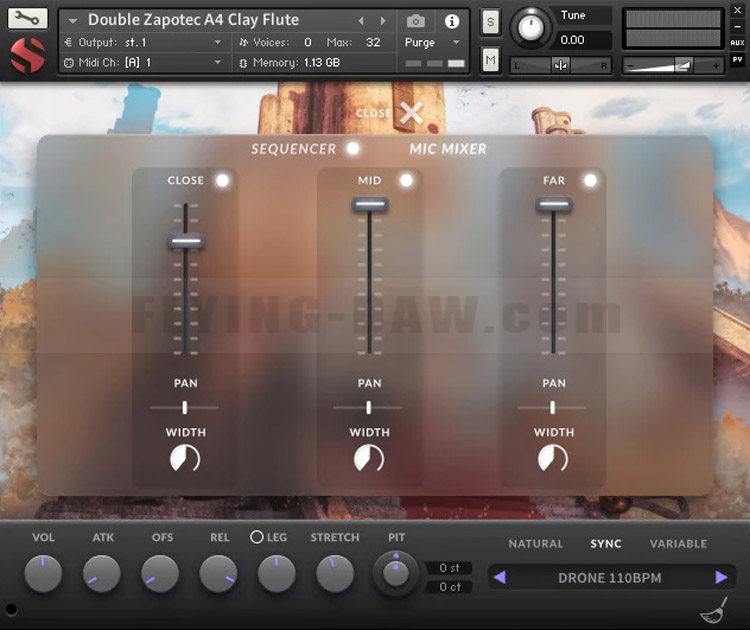750x630 pixels.
Task: Click the OFS offset knob
Action: click(x=160, y=574)
